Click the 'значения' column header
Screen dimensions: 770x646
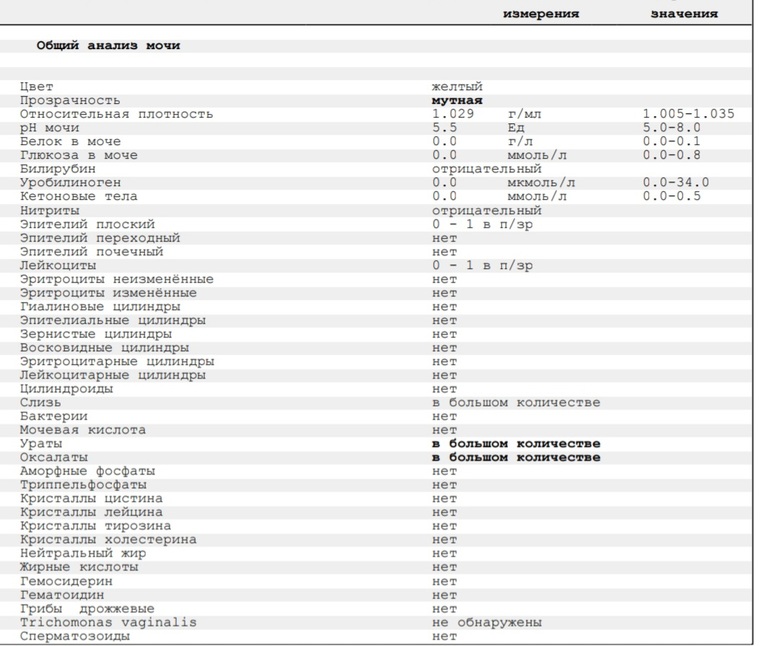(684, 14)
